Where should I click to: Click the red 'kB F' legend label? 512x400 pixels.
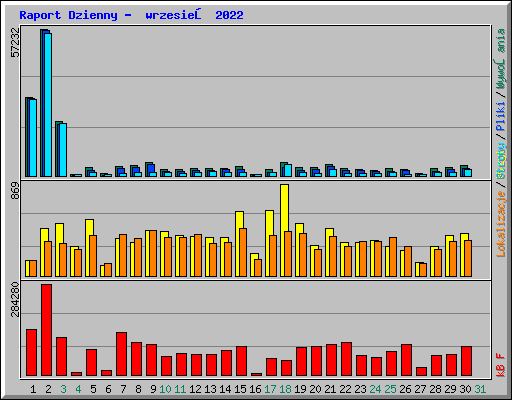tap(500, 365)
